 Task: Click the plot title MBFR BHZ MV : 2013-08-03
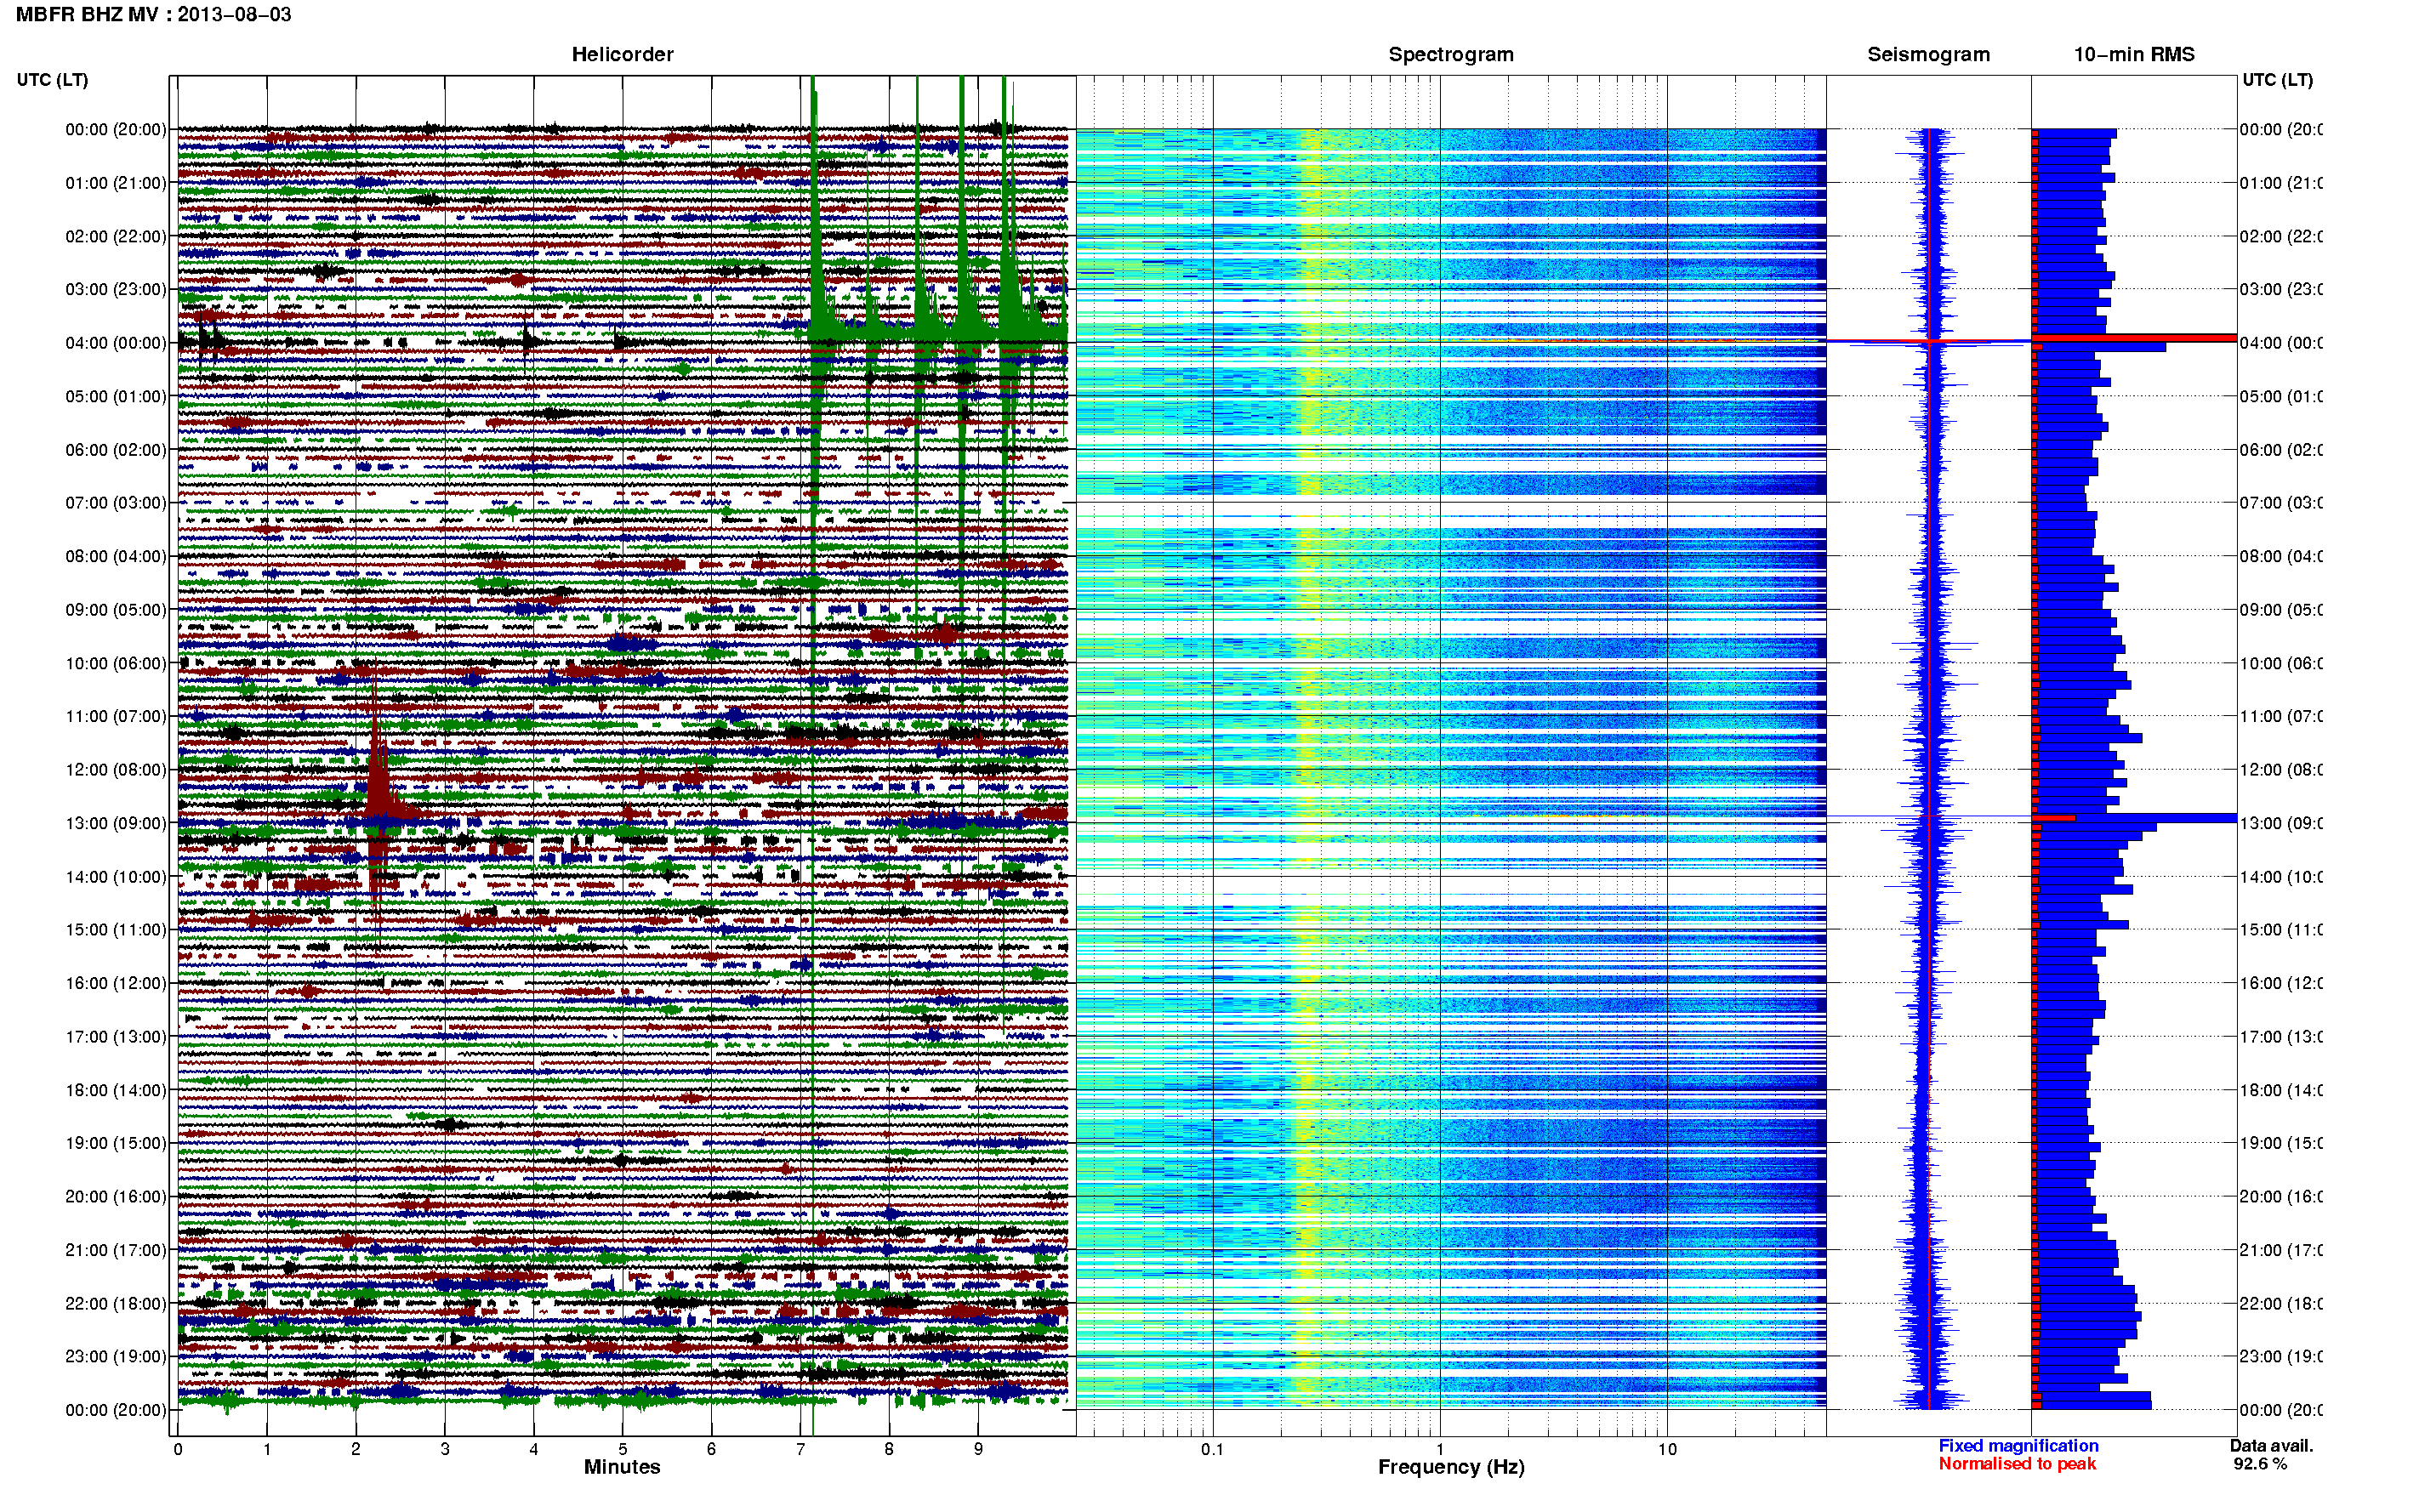click(x=153, y=14)
